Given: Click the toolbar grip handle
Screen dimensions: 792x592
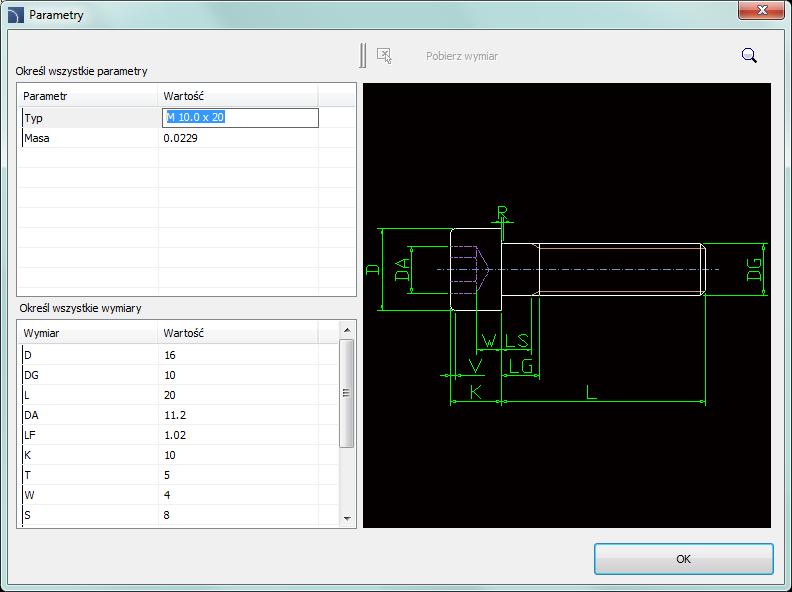Looking at the screenshot, I should tap(363, 56).
